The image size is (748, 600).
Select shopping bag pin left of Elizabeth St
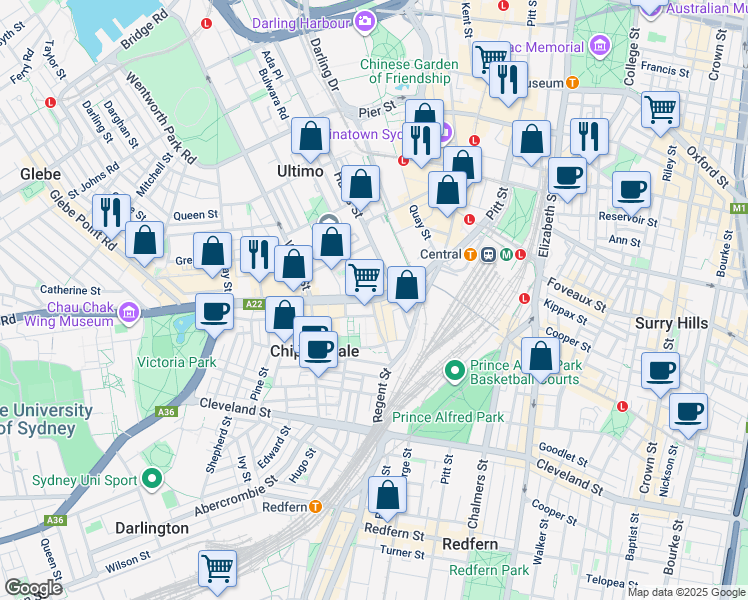pos(531,140)
